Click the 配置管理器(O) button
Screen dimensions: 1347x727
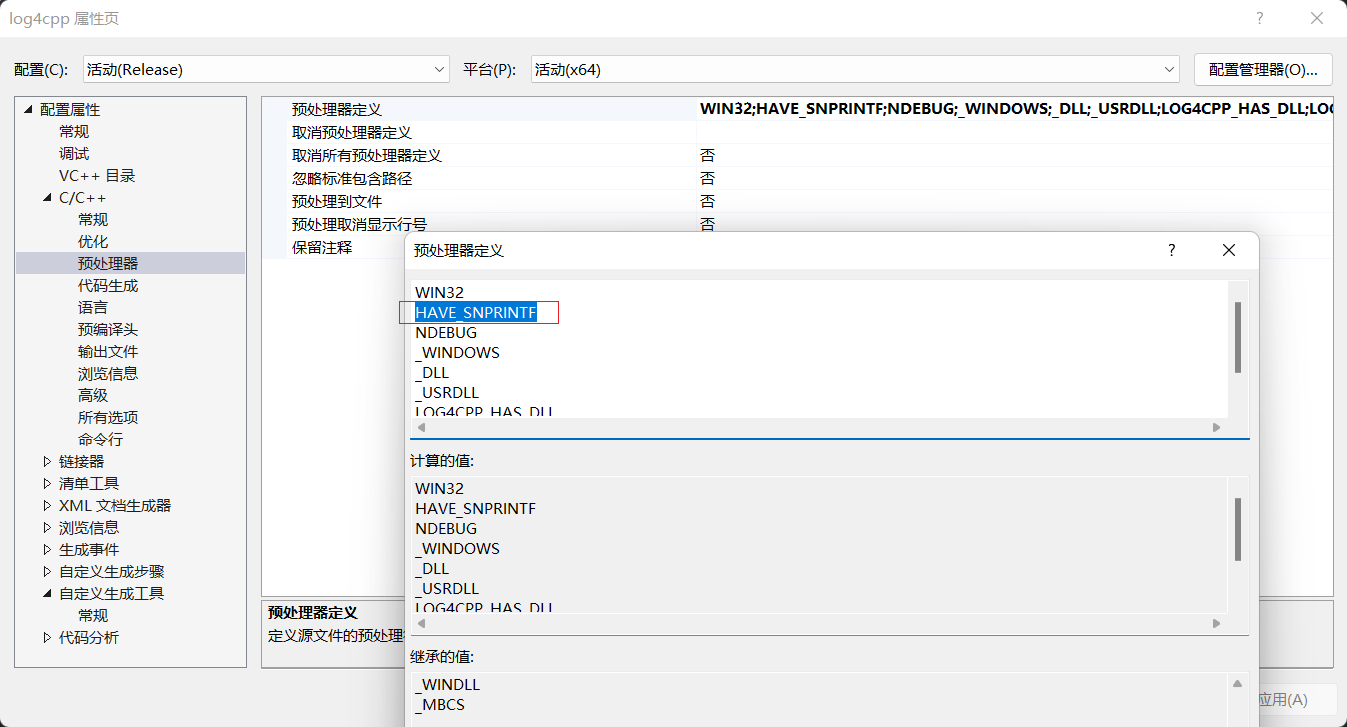coord(1263,69)
